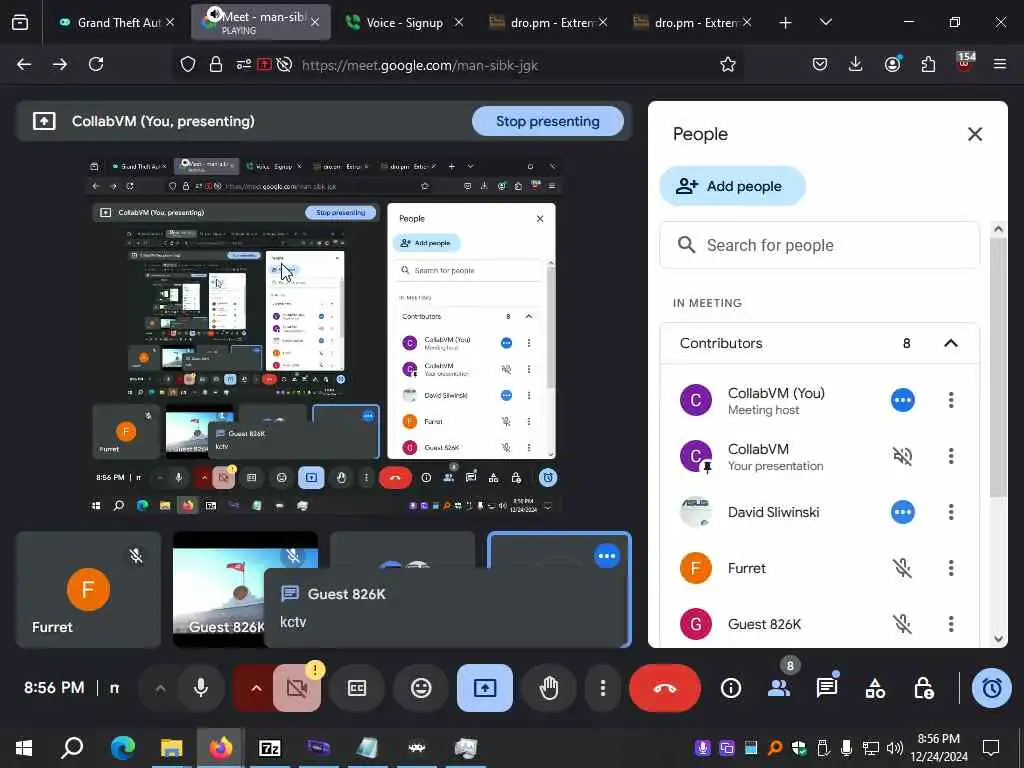The width and height of the screenshot is (1024, 768).
Task: Open Firefox account icon
Action: tap(892, 65)
